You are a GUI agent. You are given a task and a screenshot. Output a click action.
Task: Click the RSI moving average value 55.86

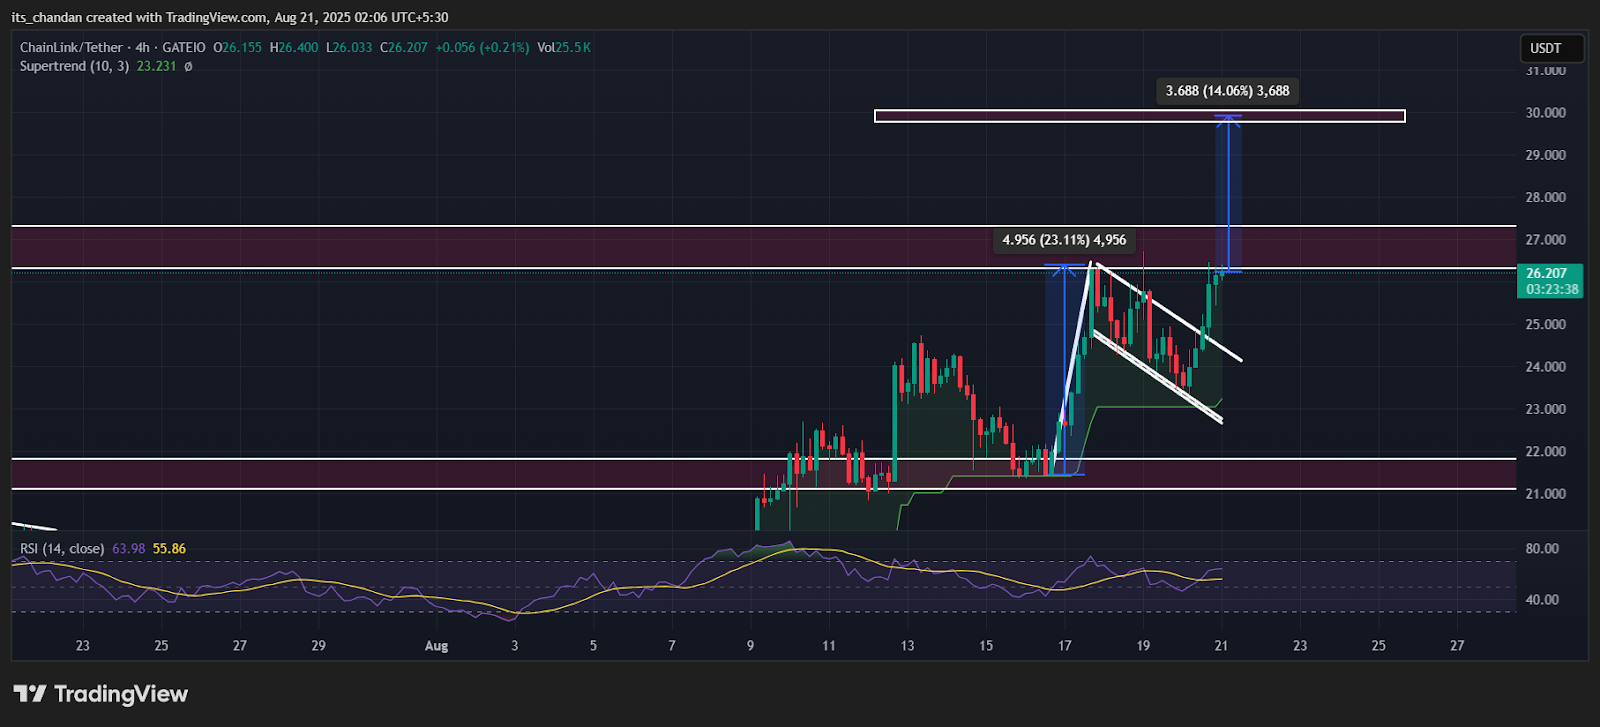click(x=169, y=548)
